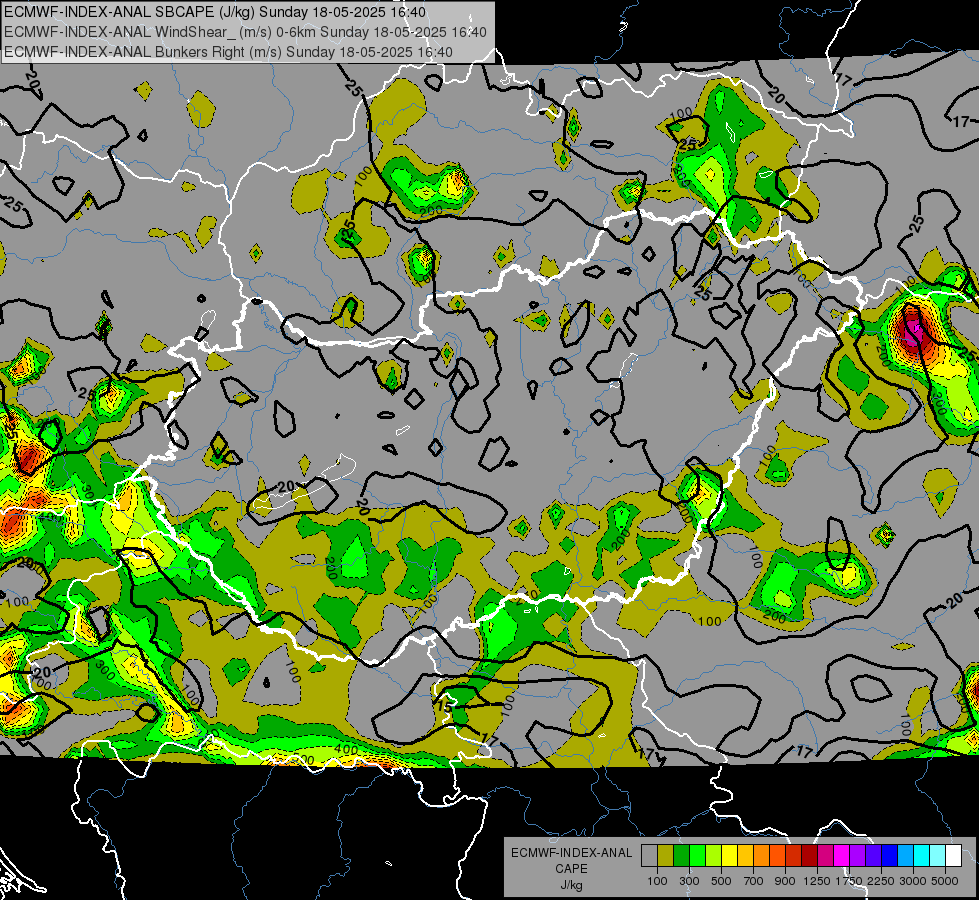
Task: Click the 900 legend scale value
Action: 785,881
